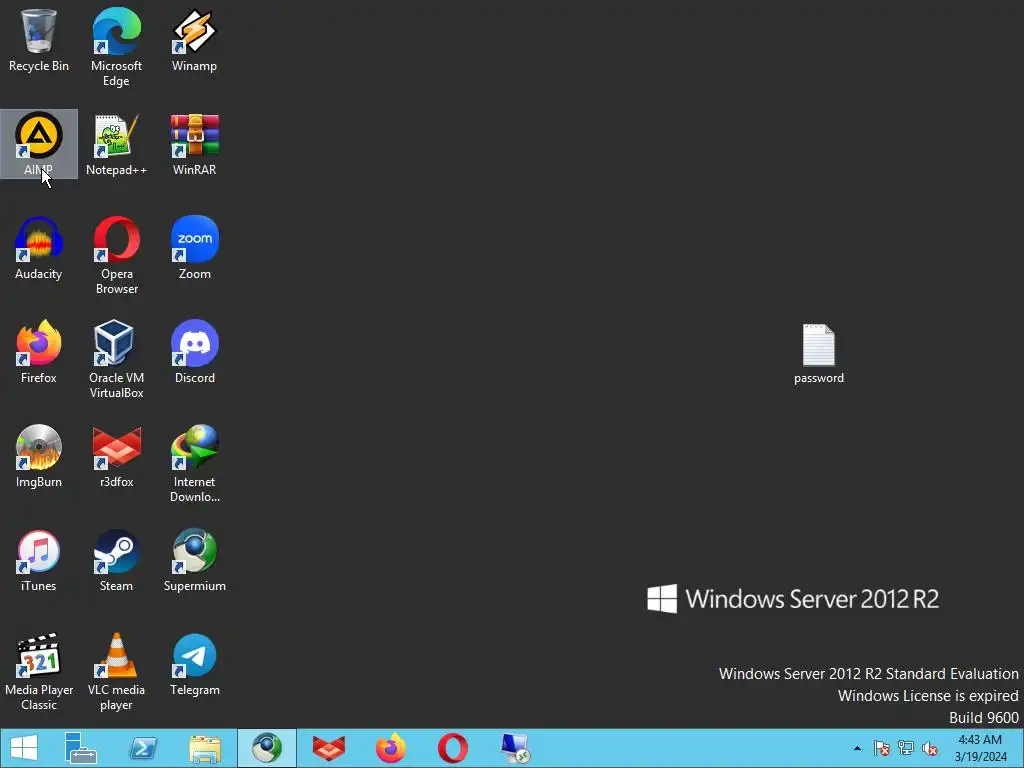Select the Winamp desktop shortcut
The image size is (1024, 768).
pos(194,40)
